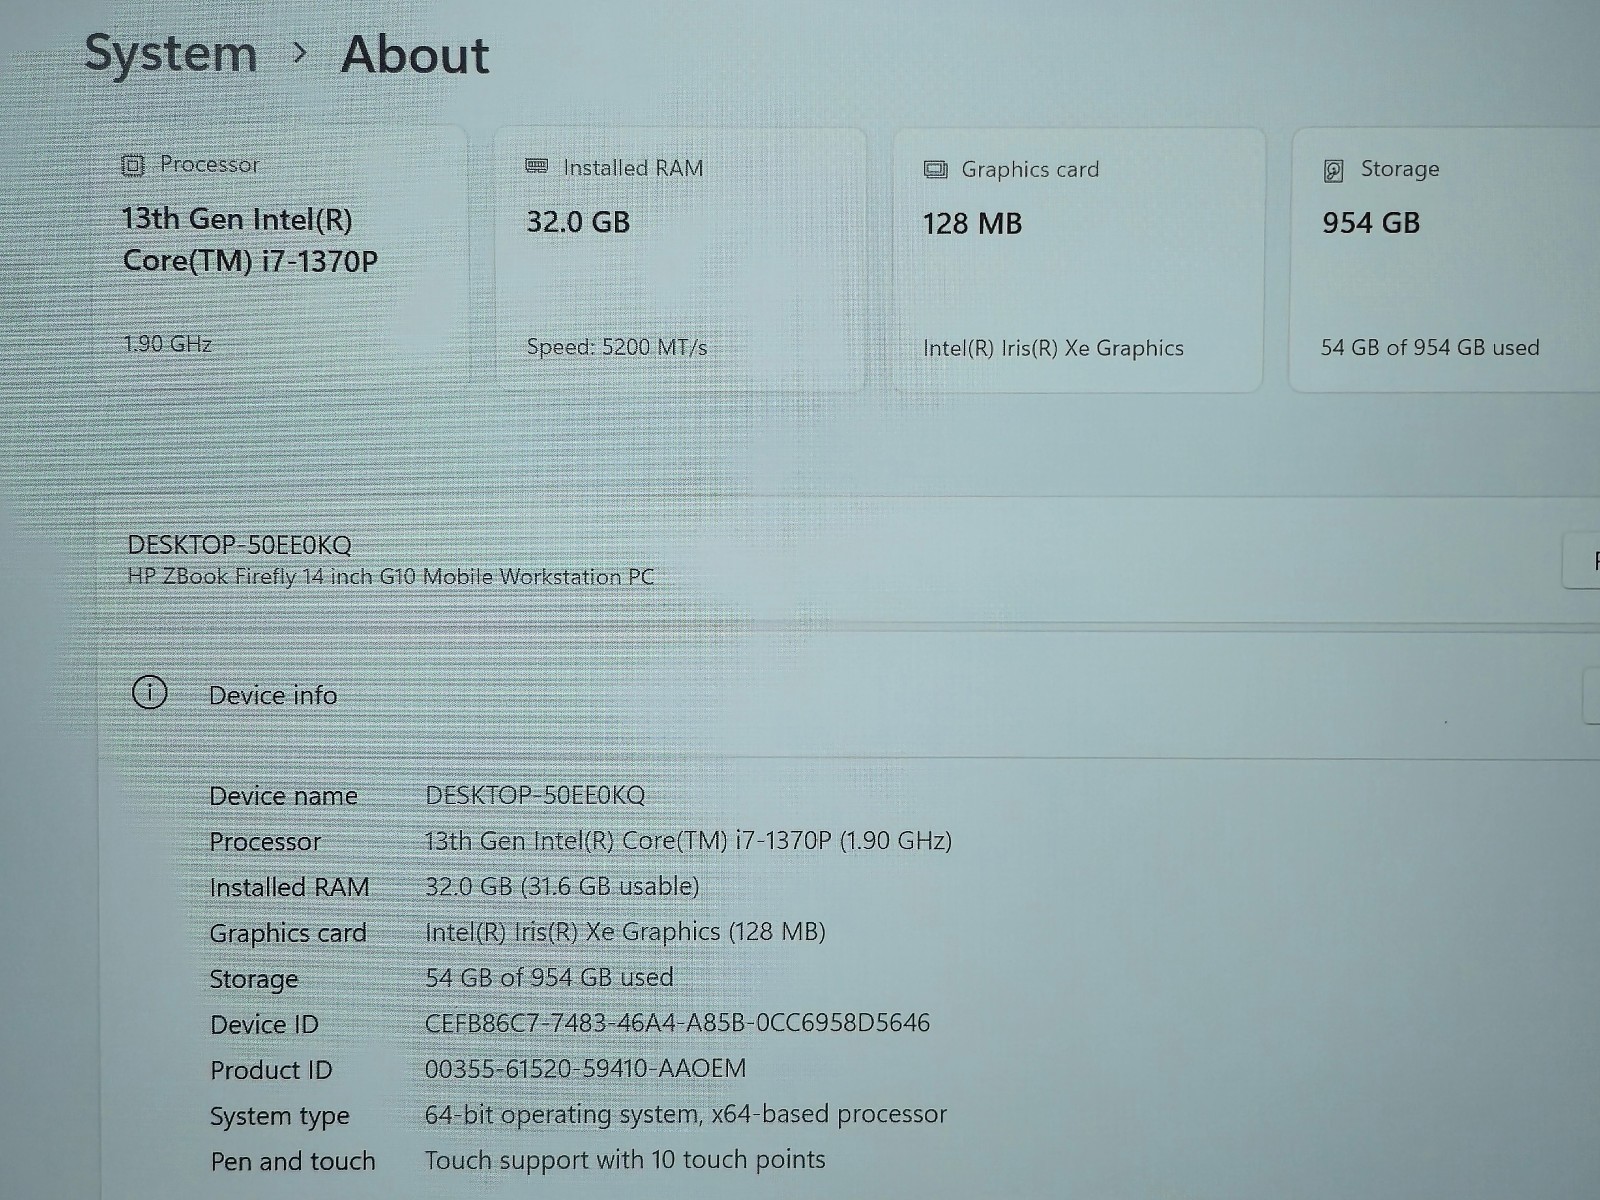Go back to System in the breadcrumb
The width and height of the screenshot is (1600, 1200).
click(x=170, y=53)
